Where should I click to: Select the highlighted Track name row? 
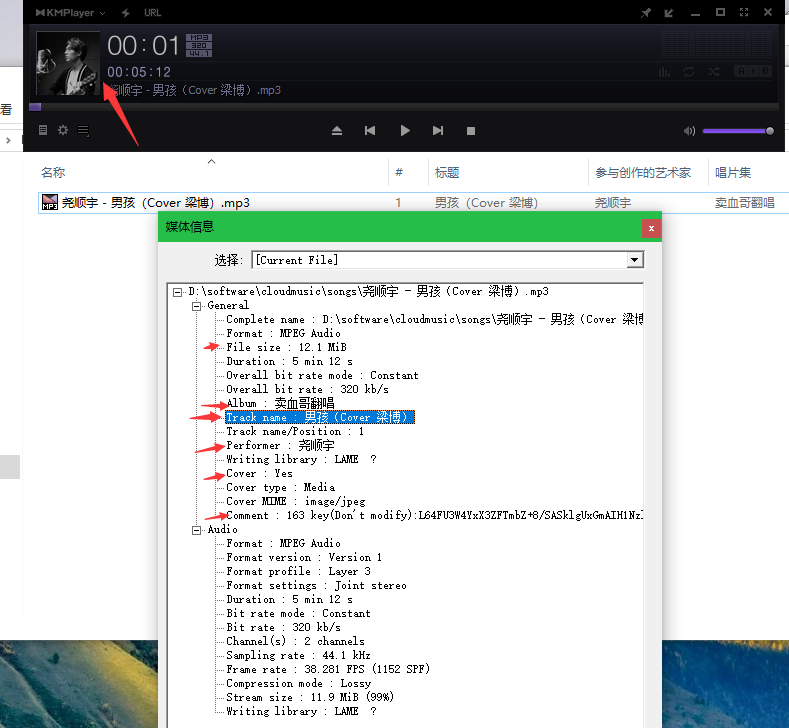coord(320,417)
